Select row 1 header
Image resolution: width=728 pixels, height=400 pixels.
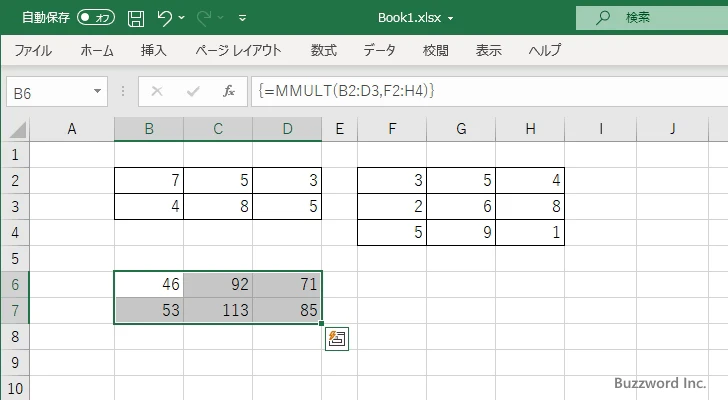15,155
